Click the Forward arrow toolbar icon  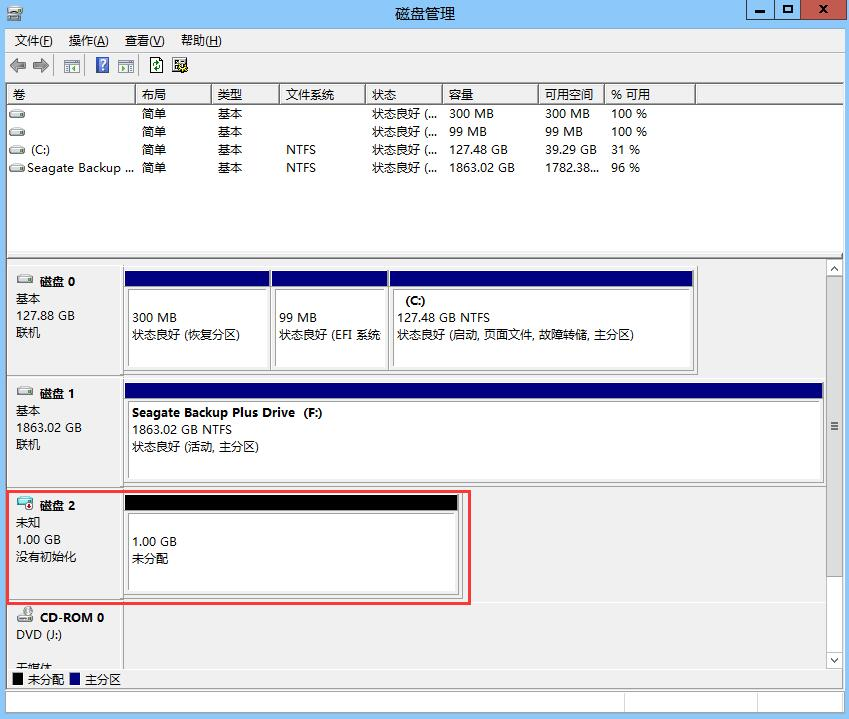click(41, 66)
